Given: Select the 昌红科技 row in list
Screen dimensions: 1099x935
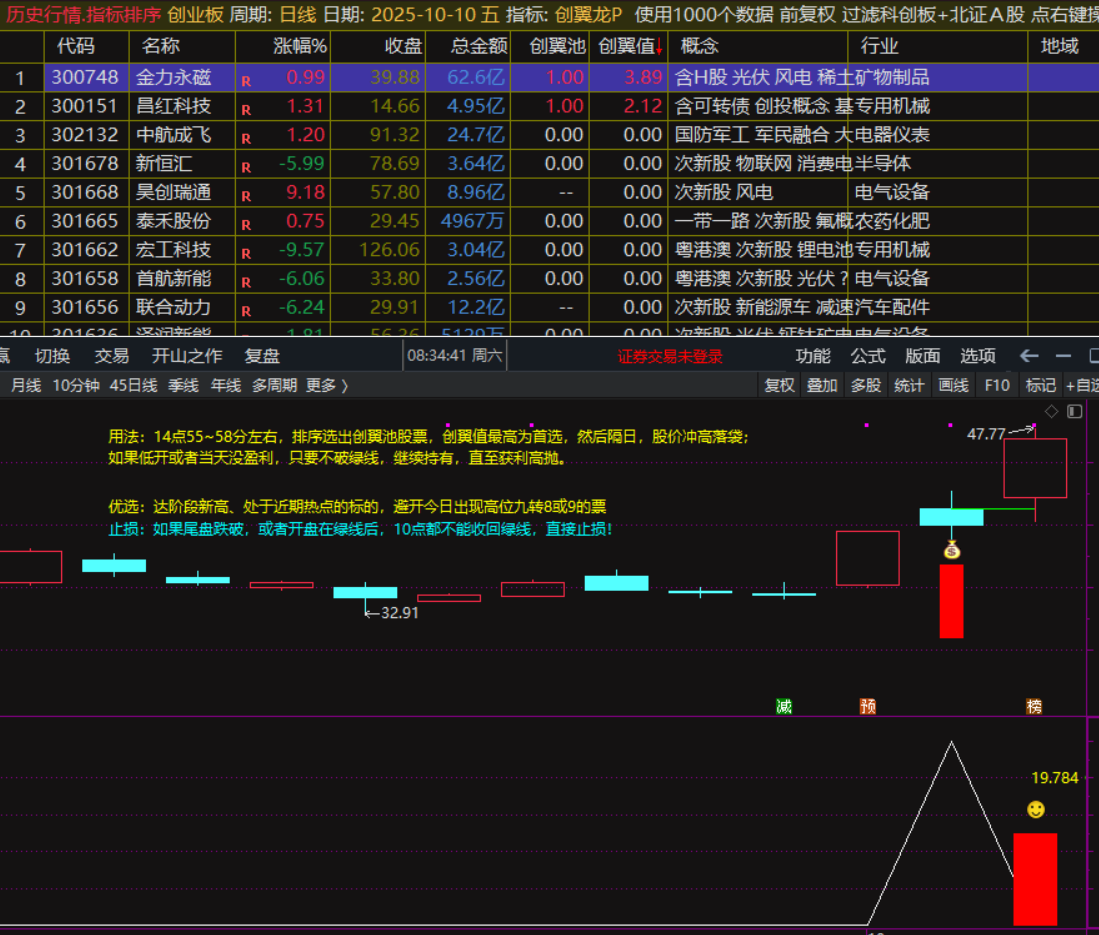Looking at the screenshot, I should click(x=173, y=106).
